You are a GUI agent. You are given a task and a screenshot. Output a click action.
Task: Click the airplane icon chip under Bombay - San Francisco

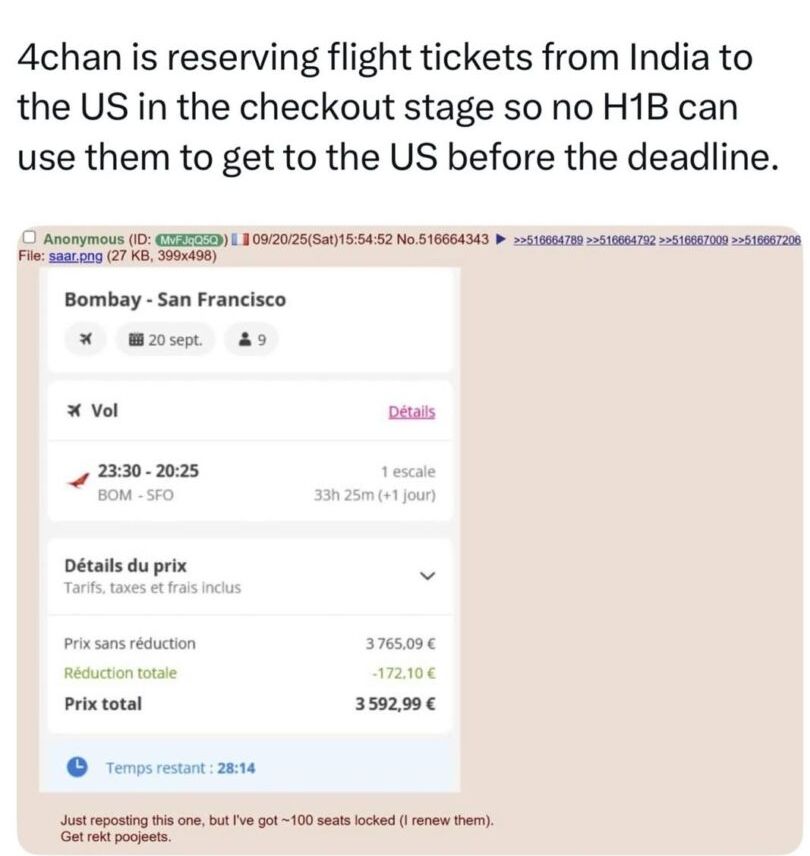(85, 340)
